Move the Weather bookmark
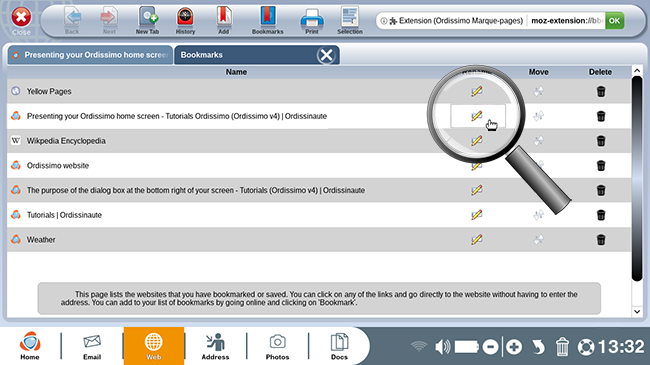 (x=538, y=240)
